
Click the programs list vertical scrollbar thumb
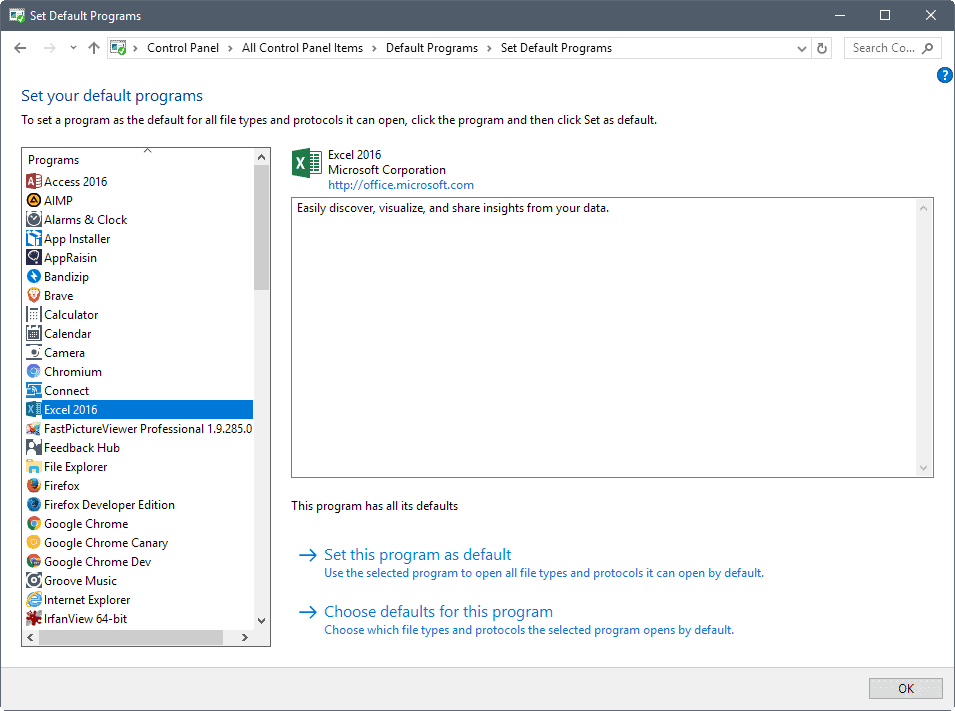tap(261, 227)
